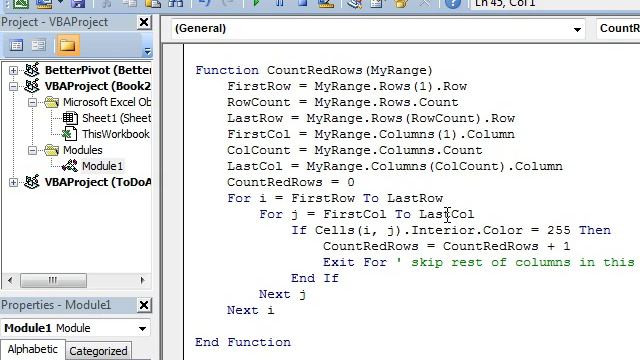Click the Microsoft Excel Objects folder icon
The width and height of the screenshot is (640, 360).
coord(51,102)
